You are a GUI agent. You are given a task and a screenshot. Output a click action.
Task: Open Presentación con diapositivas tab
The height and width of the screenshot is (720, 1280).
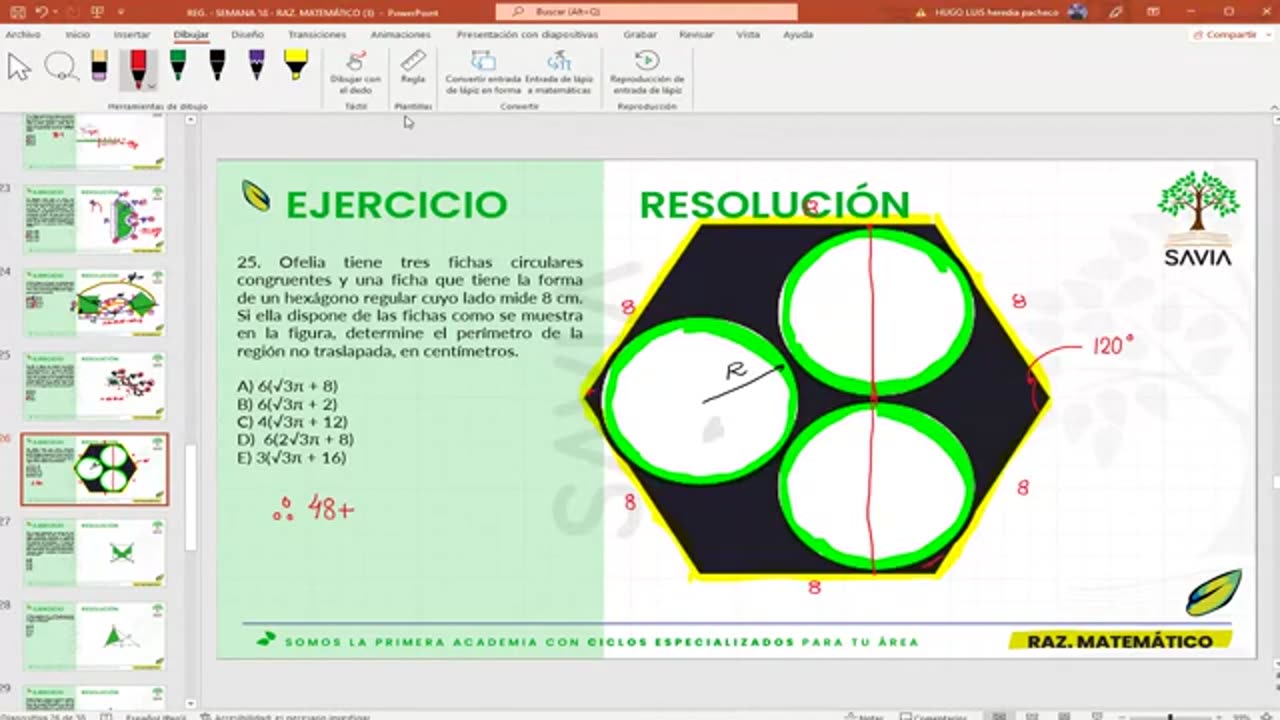pyautogui.click(x=527, y=34)
